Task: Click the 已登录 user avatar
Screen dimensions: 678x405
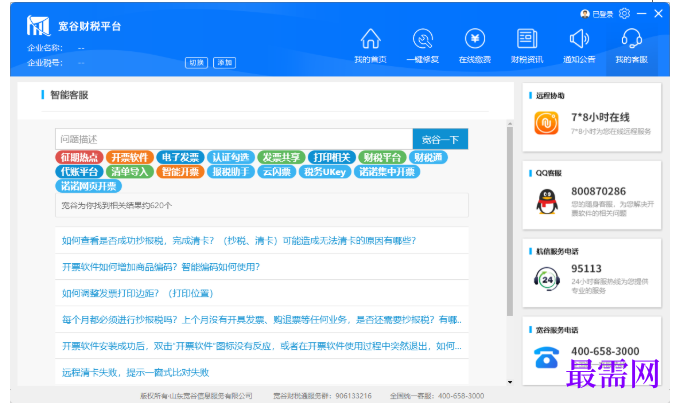Action: (585, 14)
